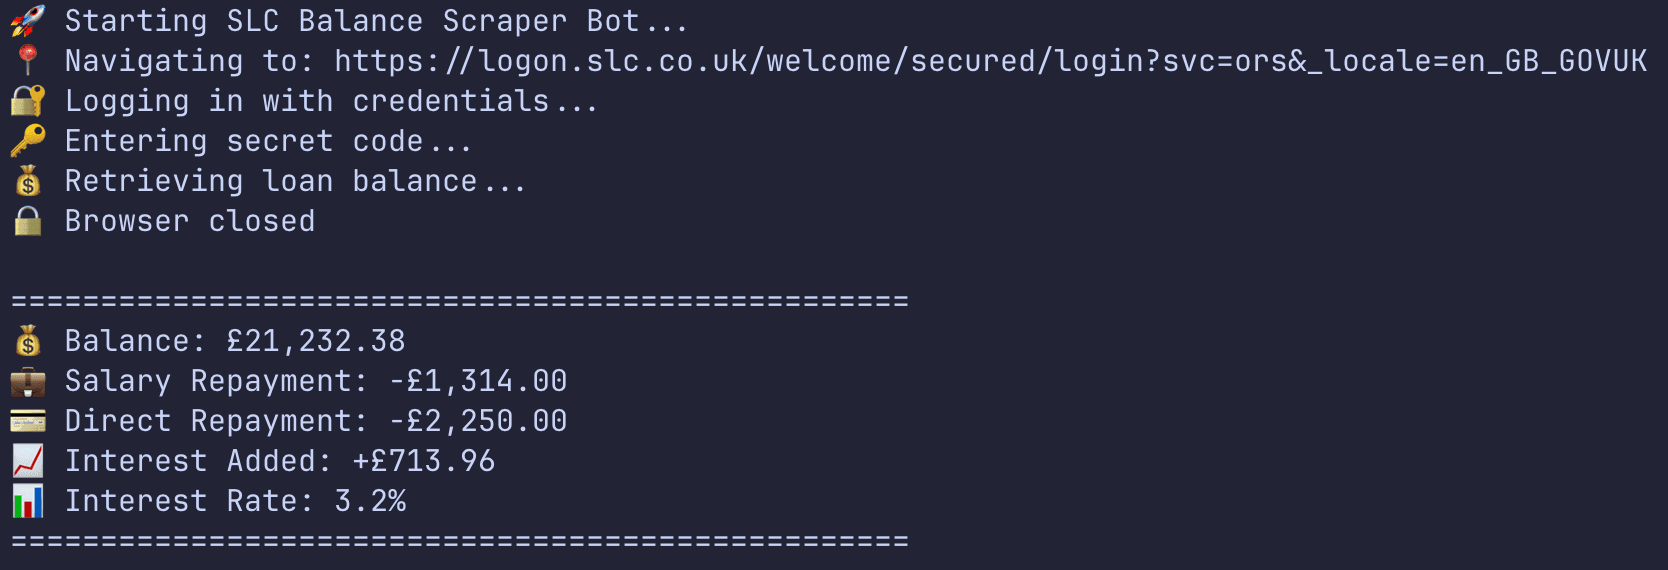
Task: Click the briefcase icon beside Salary Repayment
Action: click(x=28, y=381)
